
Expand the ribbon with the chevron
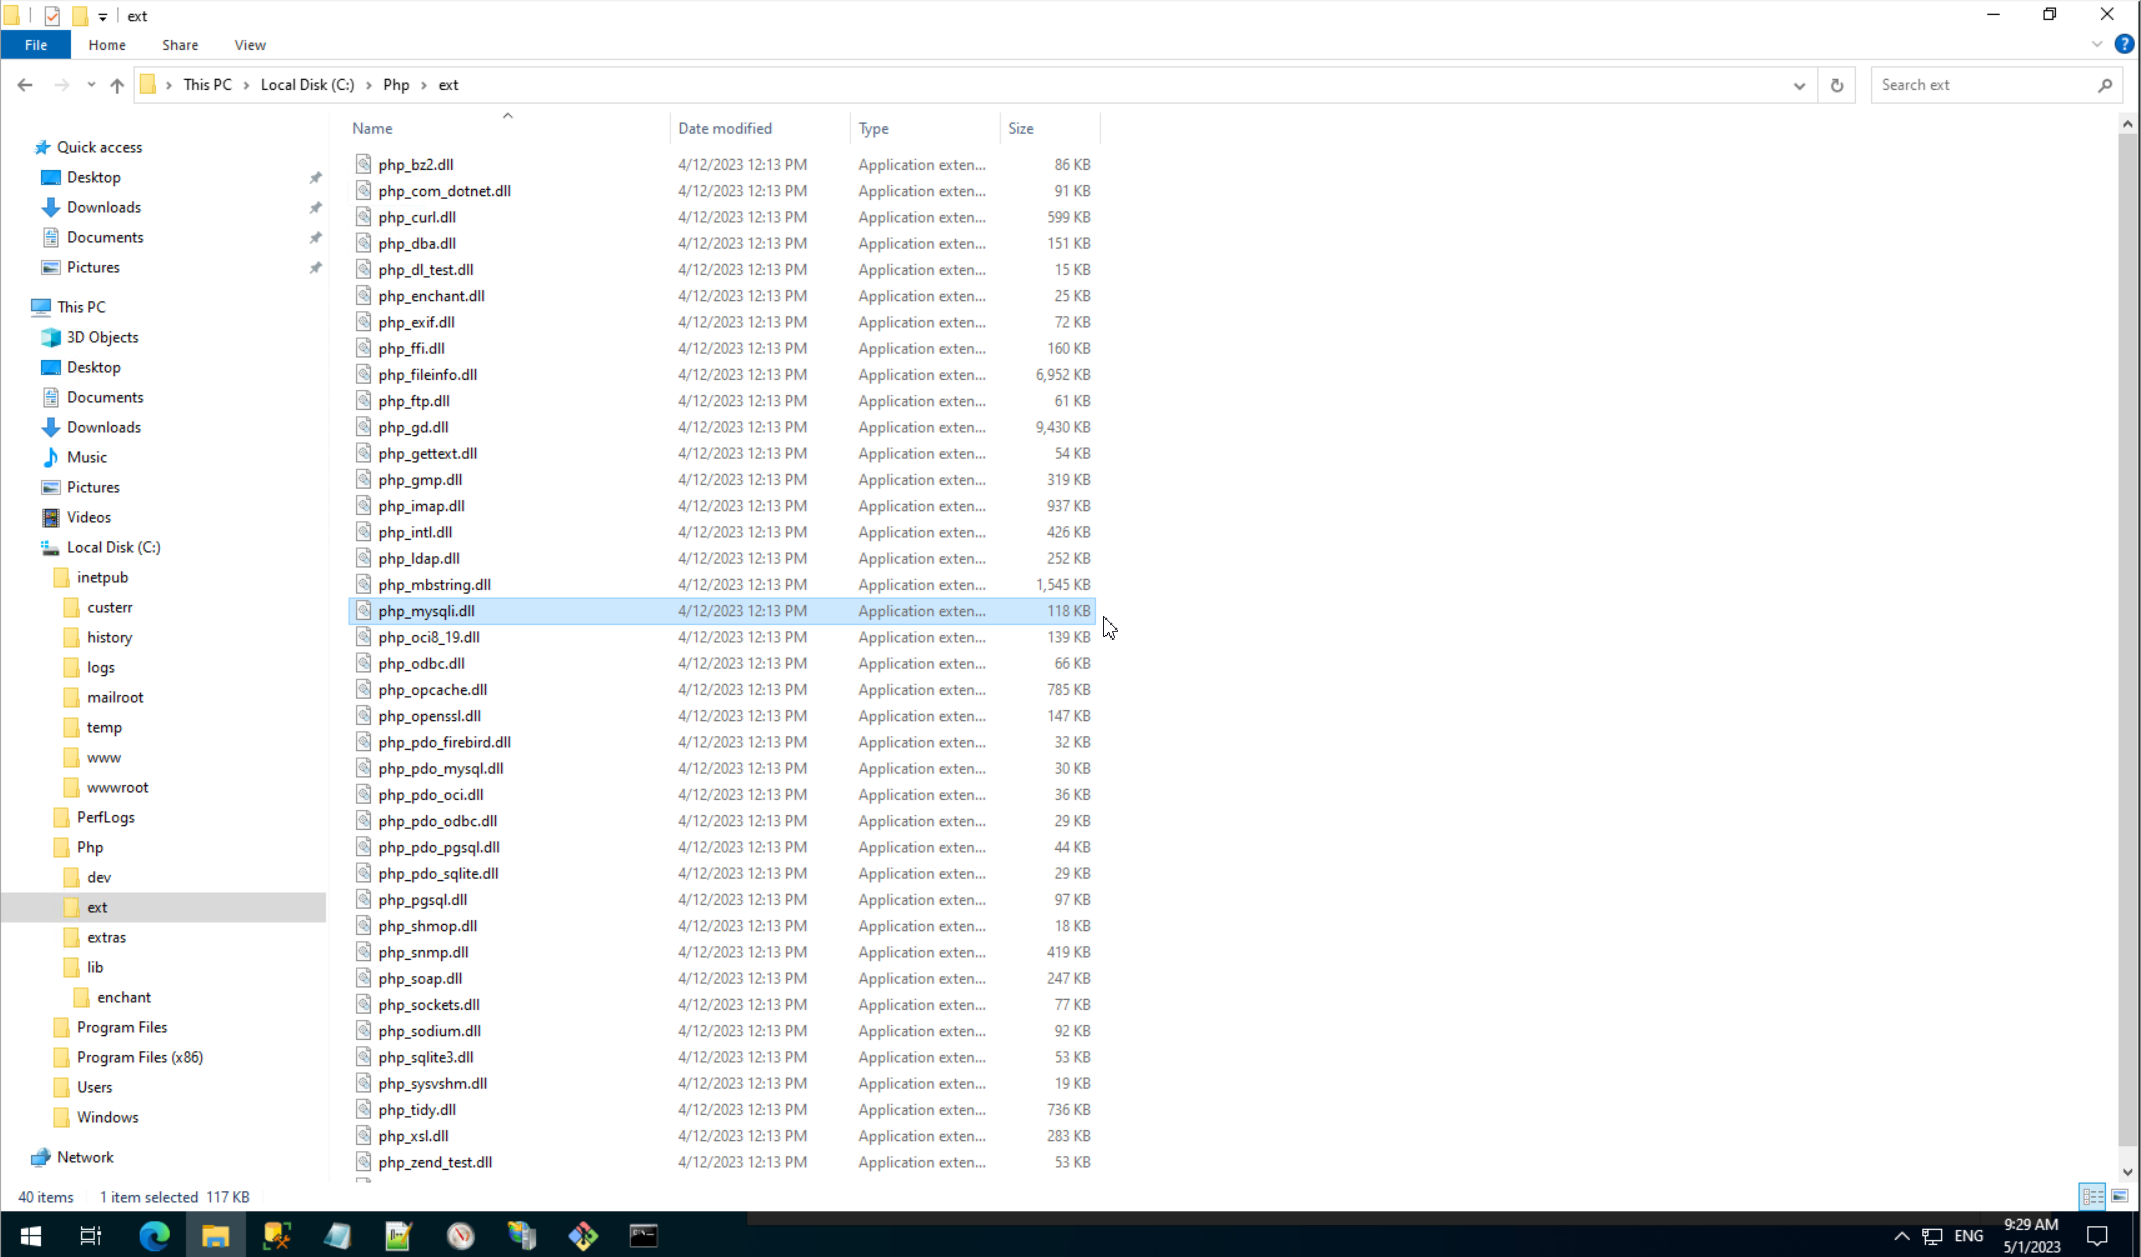point(2096,45)
